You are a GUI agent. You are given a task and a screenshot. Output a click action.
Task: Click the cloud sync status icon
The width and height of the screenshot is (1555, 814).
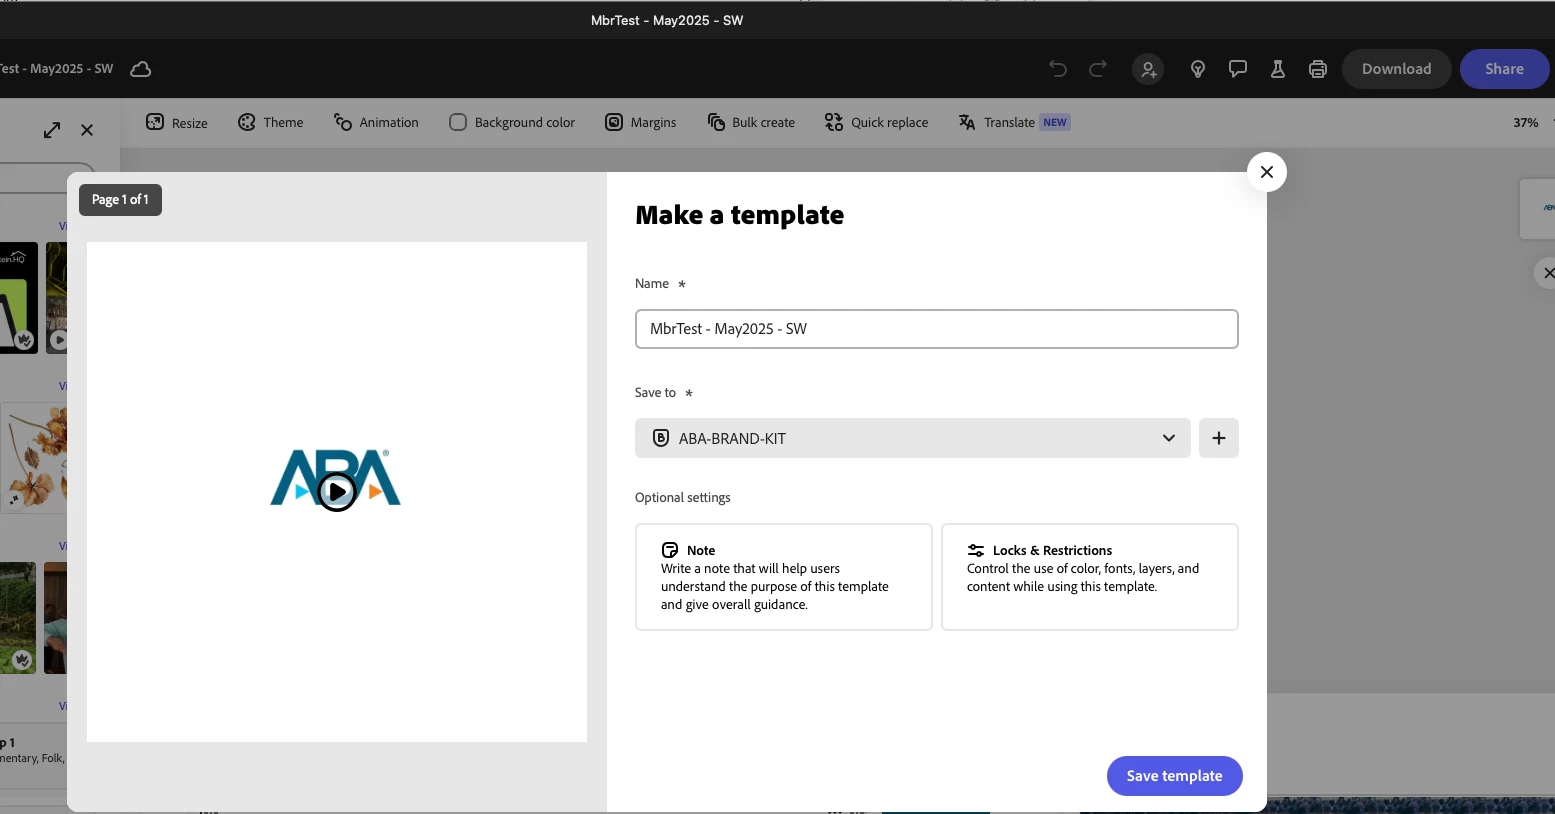click(141, 69)
